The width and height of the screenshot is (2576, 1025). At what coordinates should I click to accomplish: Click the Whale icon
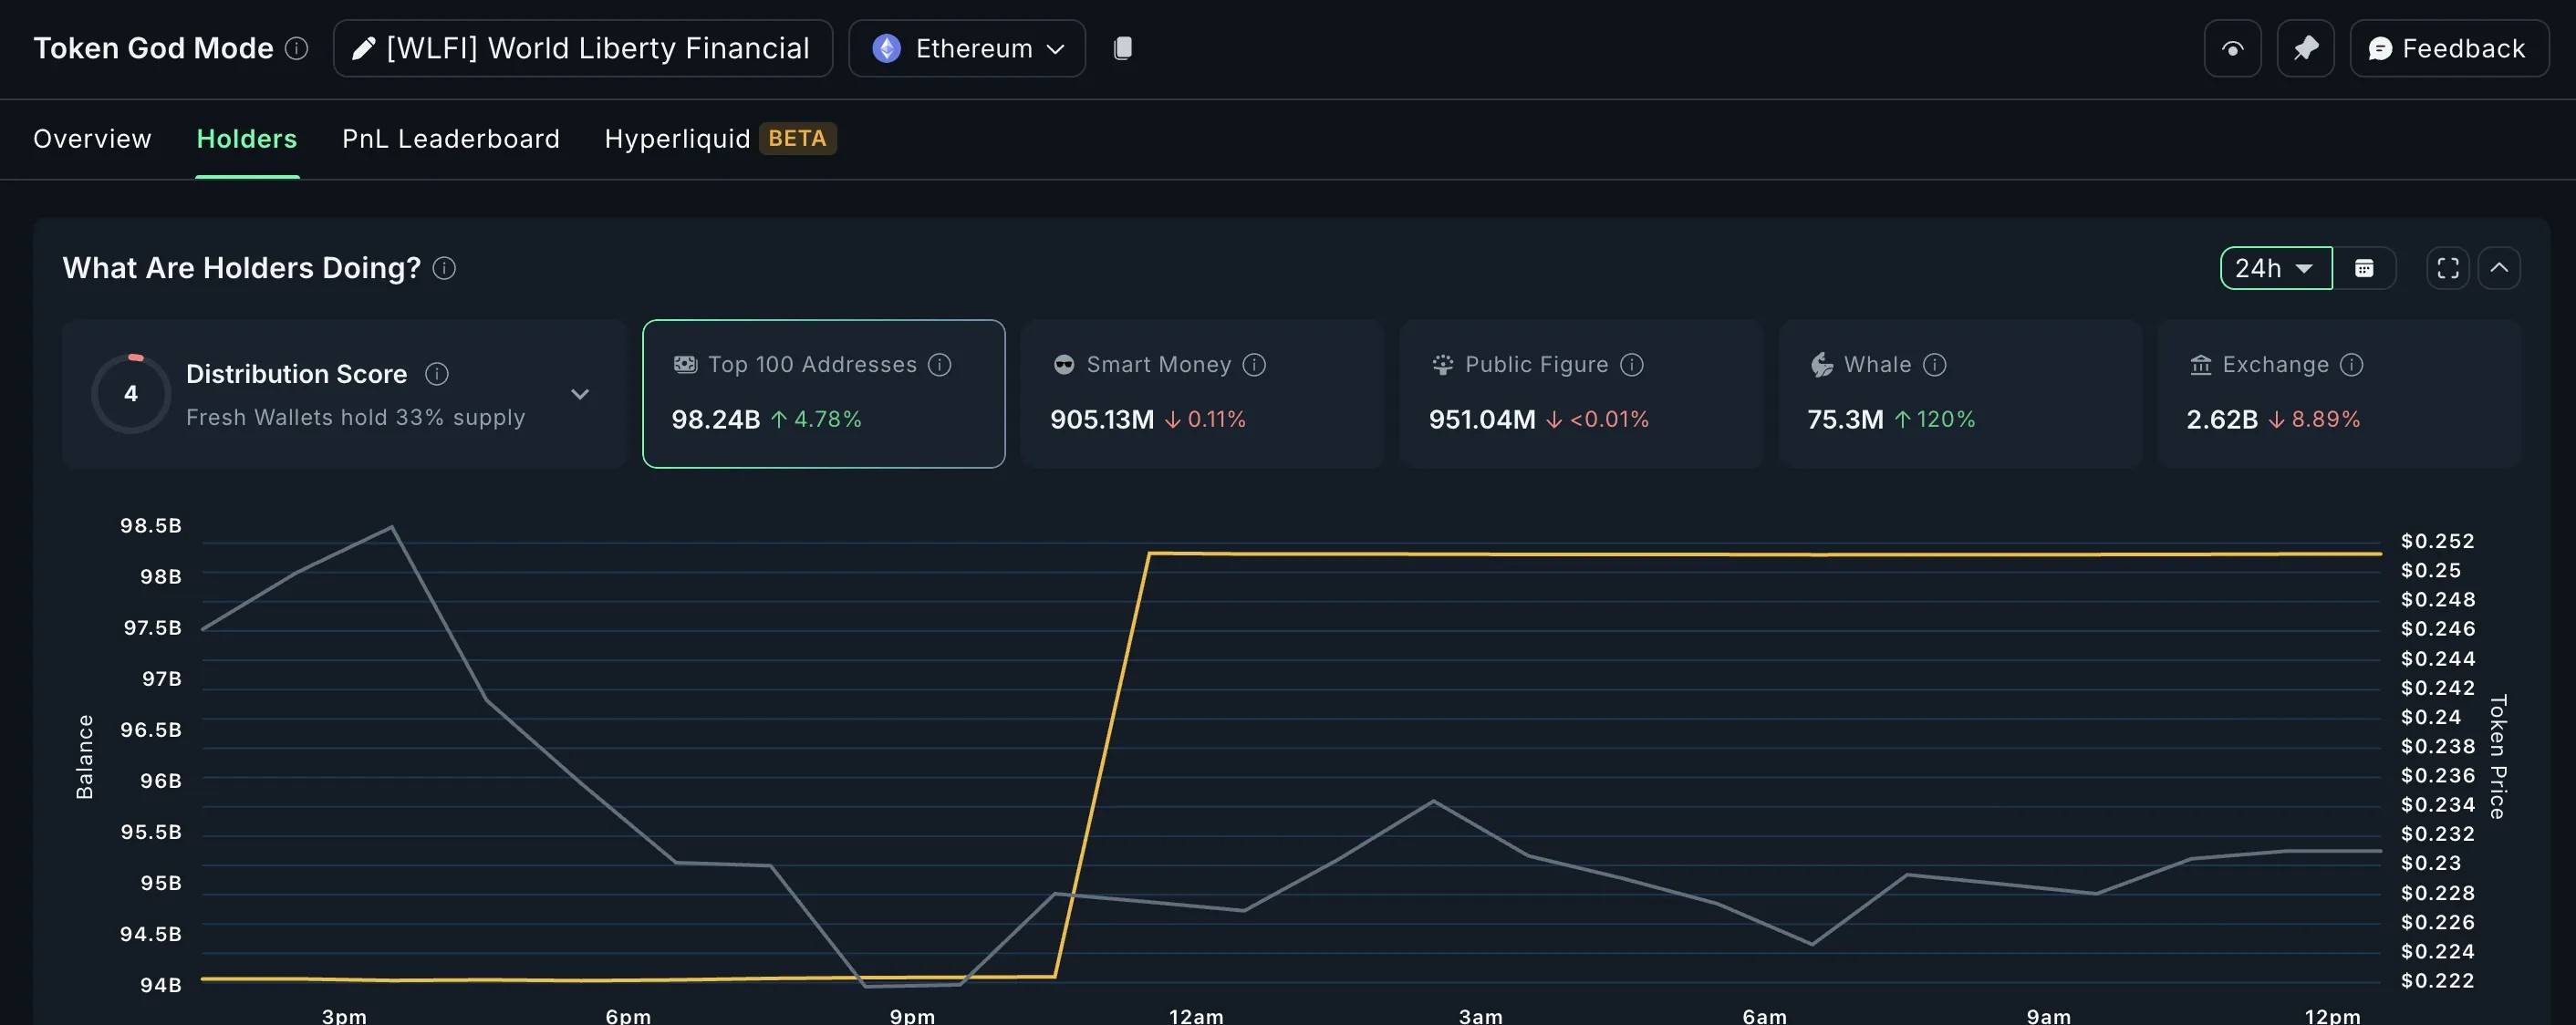tap(1822, 365)
